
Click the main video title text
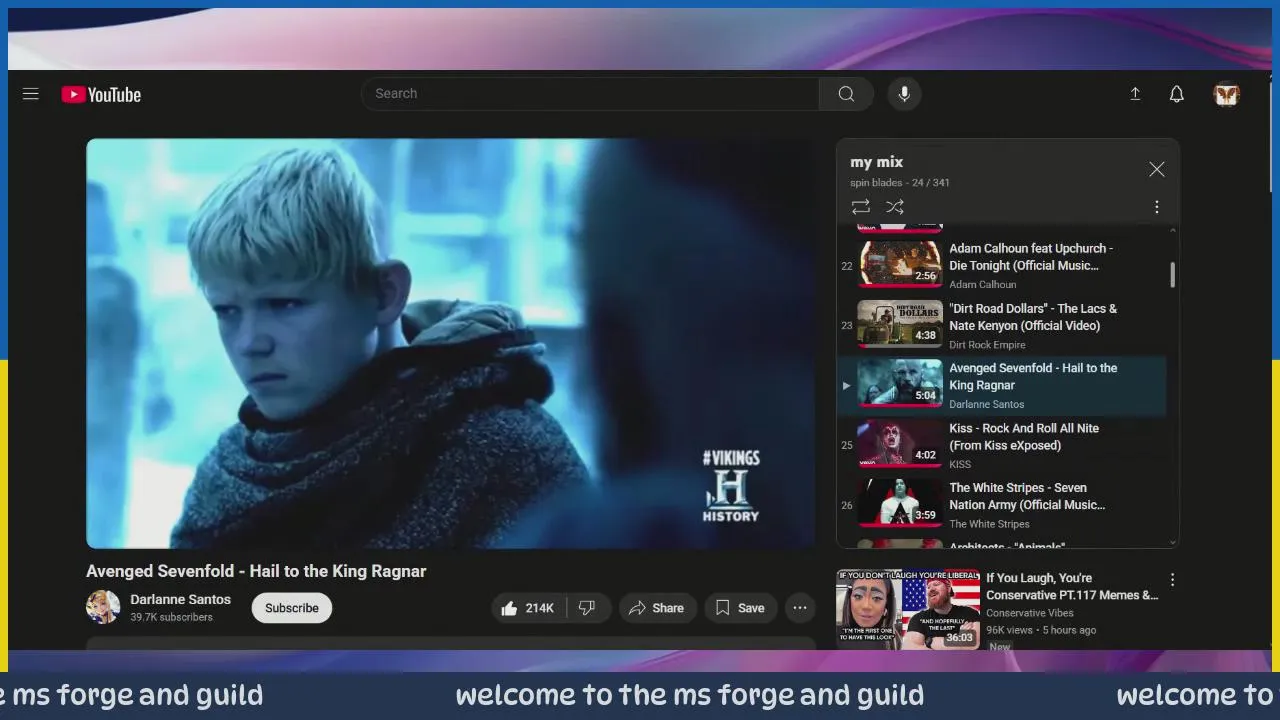point(256,571)
